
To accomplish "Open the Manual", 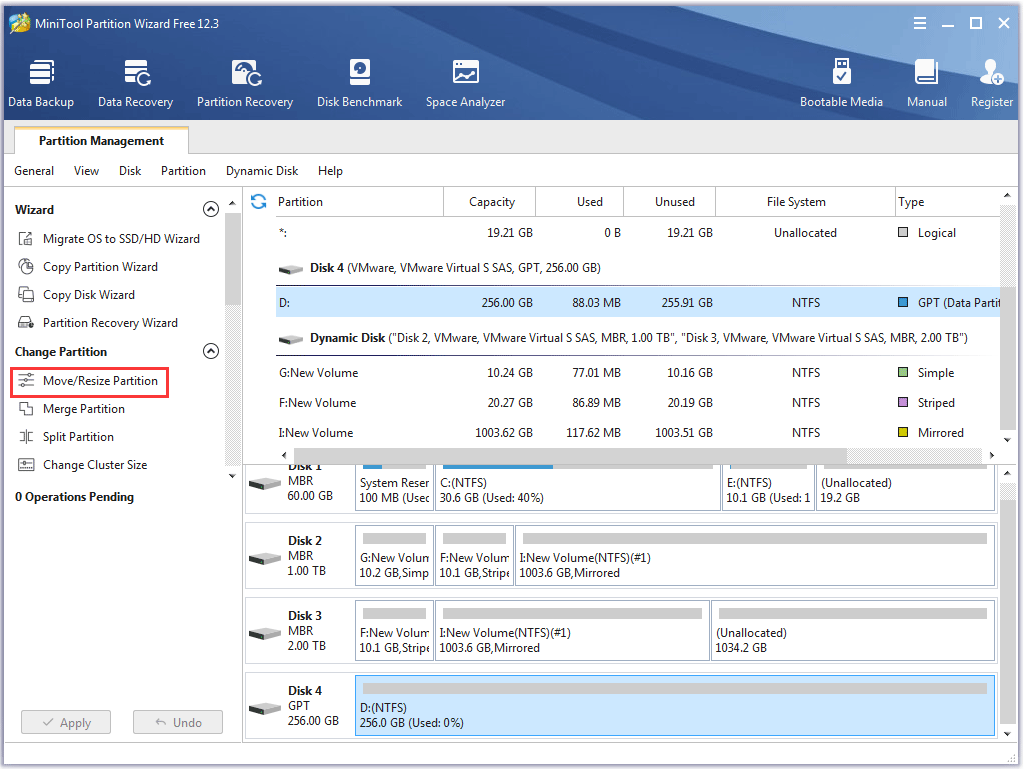I will [927, 84].
